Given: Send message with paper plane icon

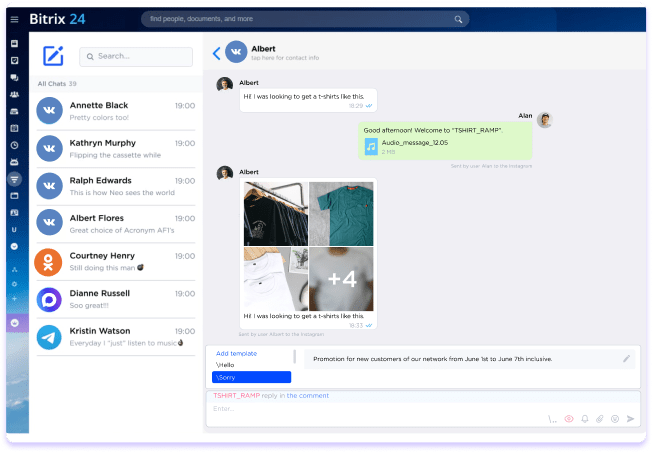Looking at the screenshot, I should click(x=631, y=419).
